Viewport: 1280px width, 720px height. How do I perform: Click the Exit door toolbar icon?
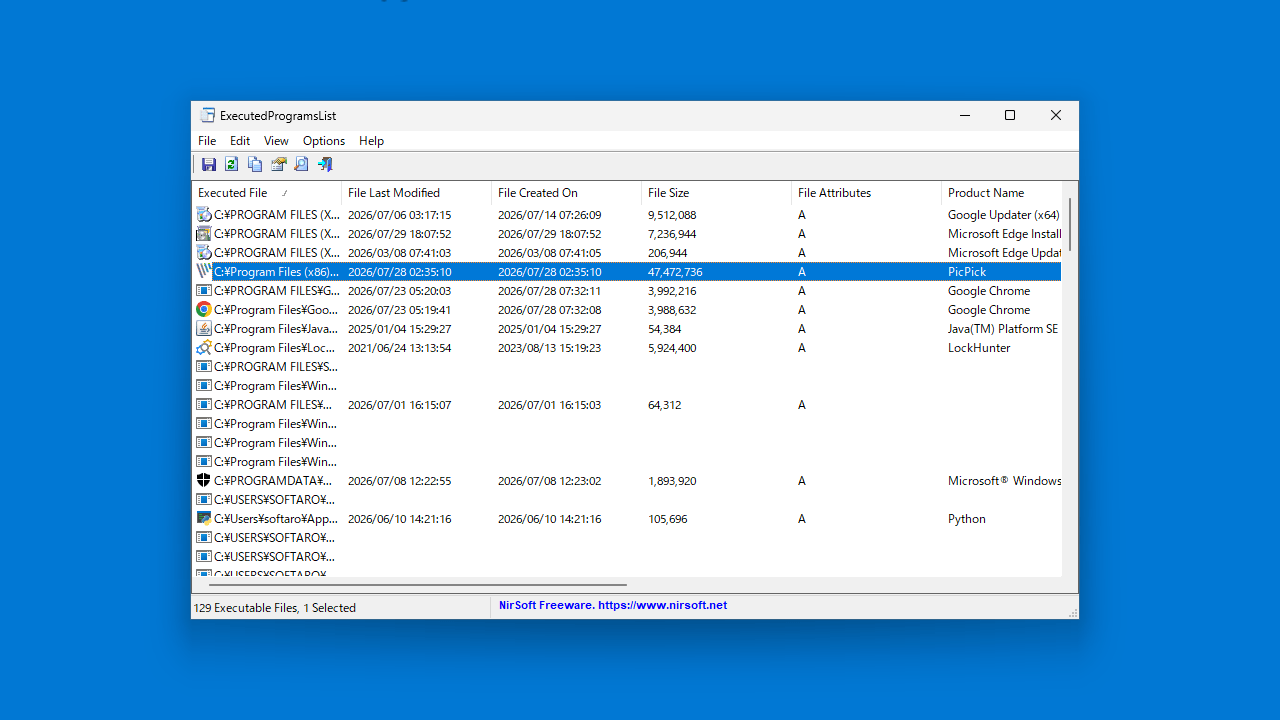pyautogui.click(x=325, y=165)
